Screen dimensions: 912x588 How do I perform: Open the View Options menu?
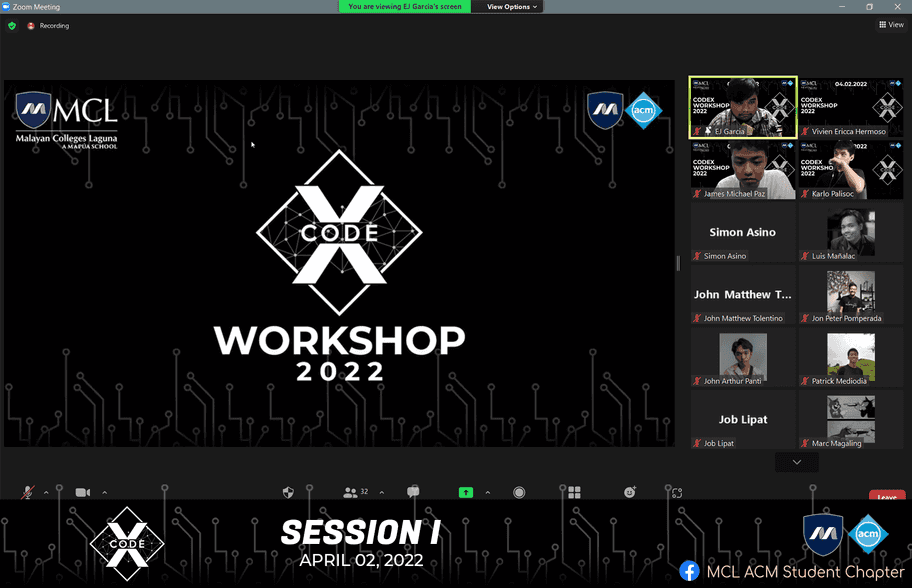click(512, 7)
